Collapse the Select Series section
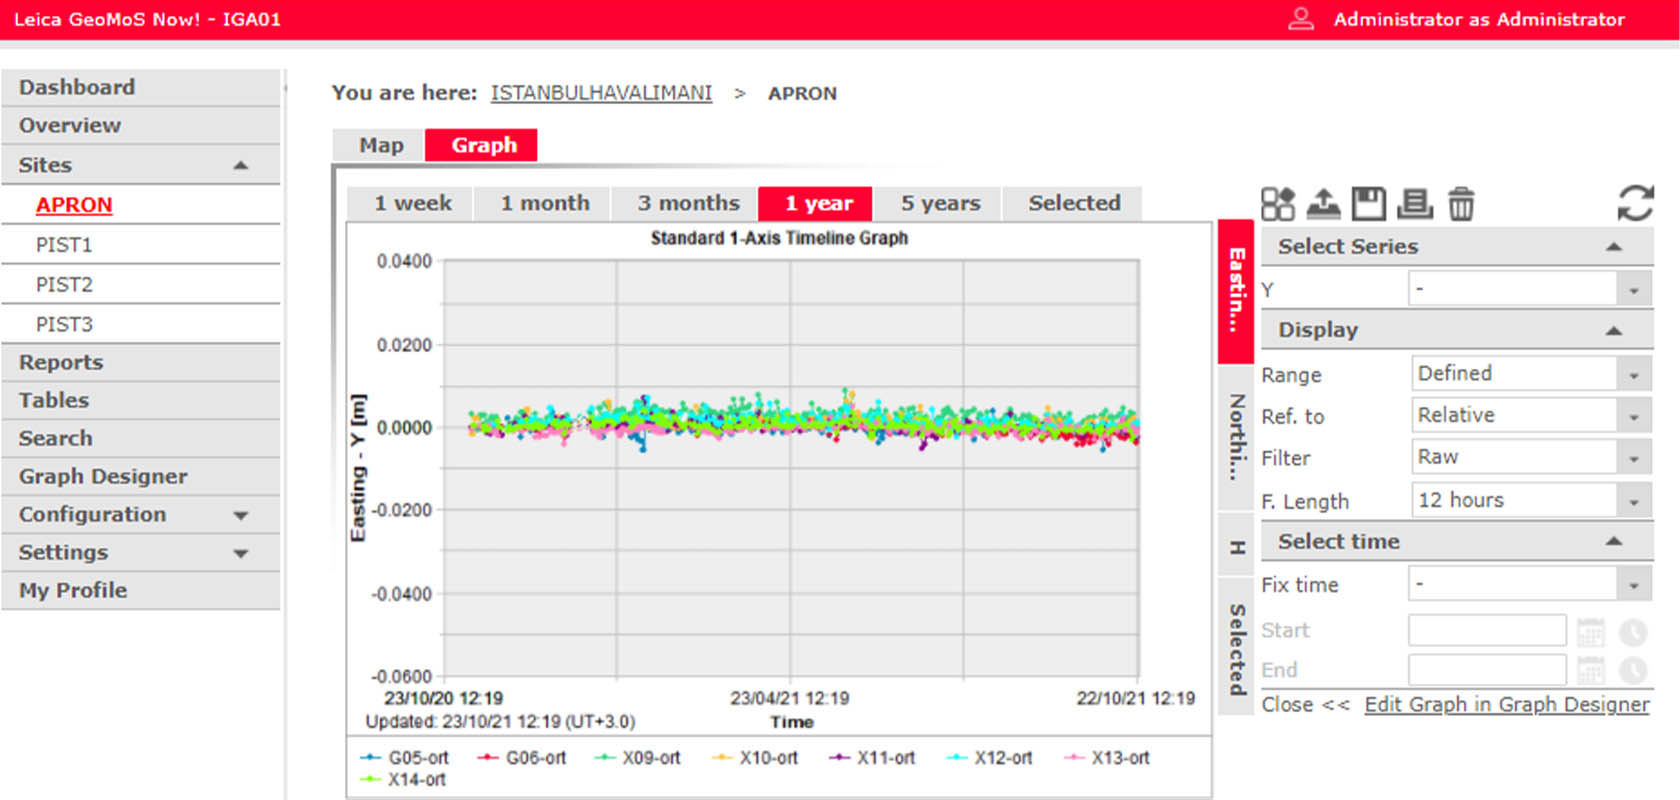This screenshot has width=1680, height=800. click(1613, 247)
